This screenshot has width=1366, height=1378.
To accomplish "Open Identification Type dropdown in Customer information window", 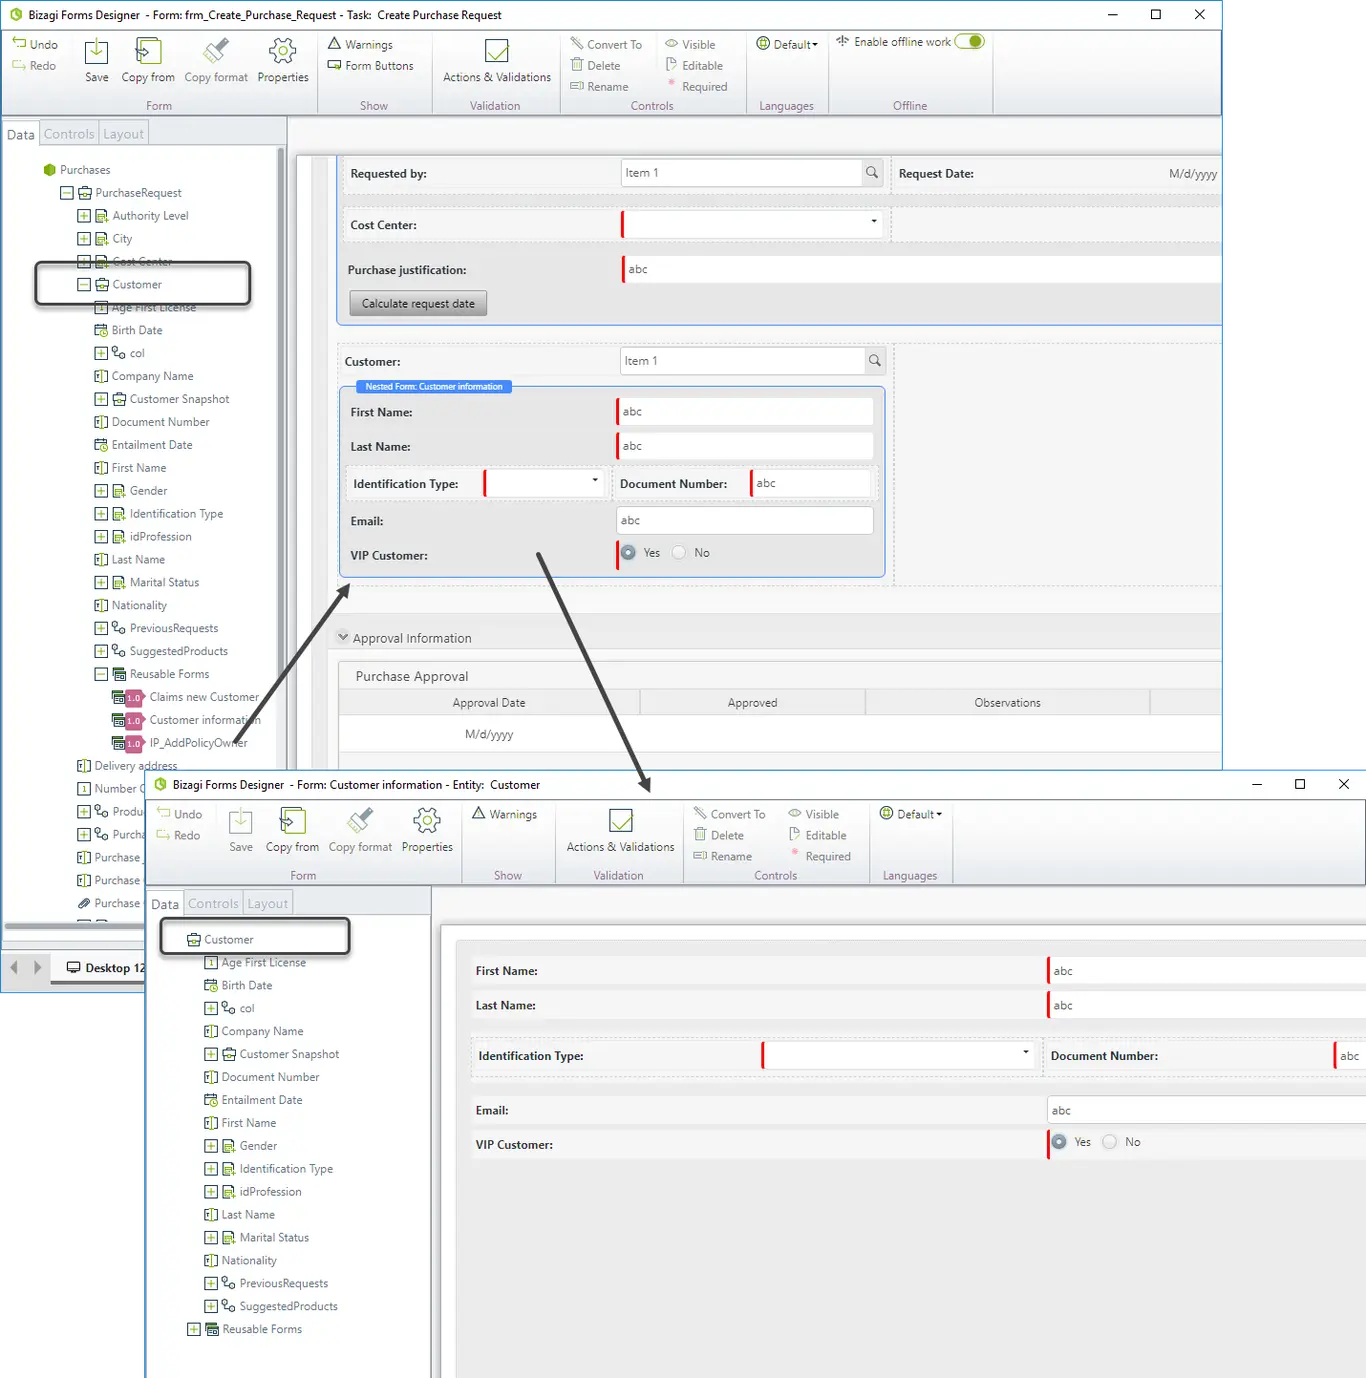I will 1025,1053.
